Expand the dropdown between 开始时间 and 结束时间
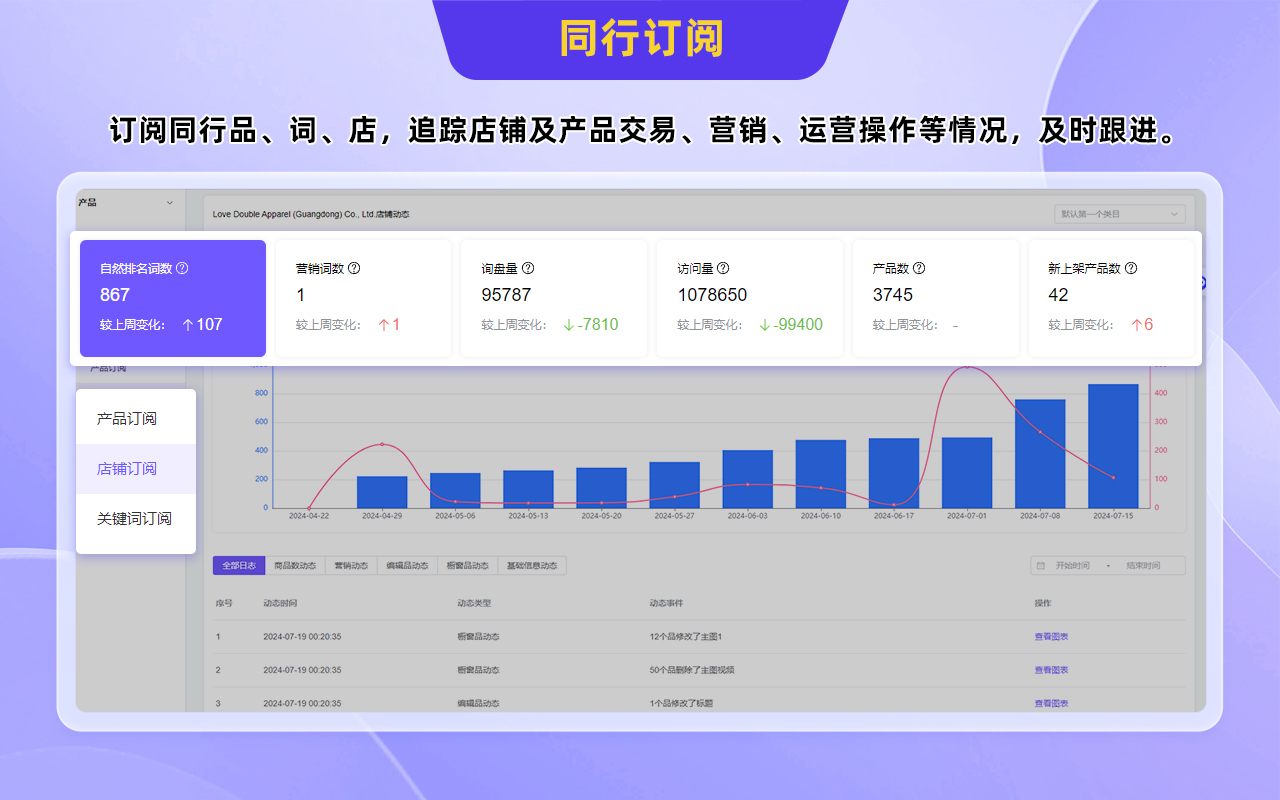Screen dimensions: 1280x800 [1108, 565]
